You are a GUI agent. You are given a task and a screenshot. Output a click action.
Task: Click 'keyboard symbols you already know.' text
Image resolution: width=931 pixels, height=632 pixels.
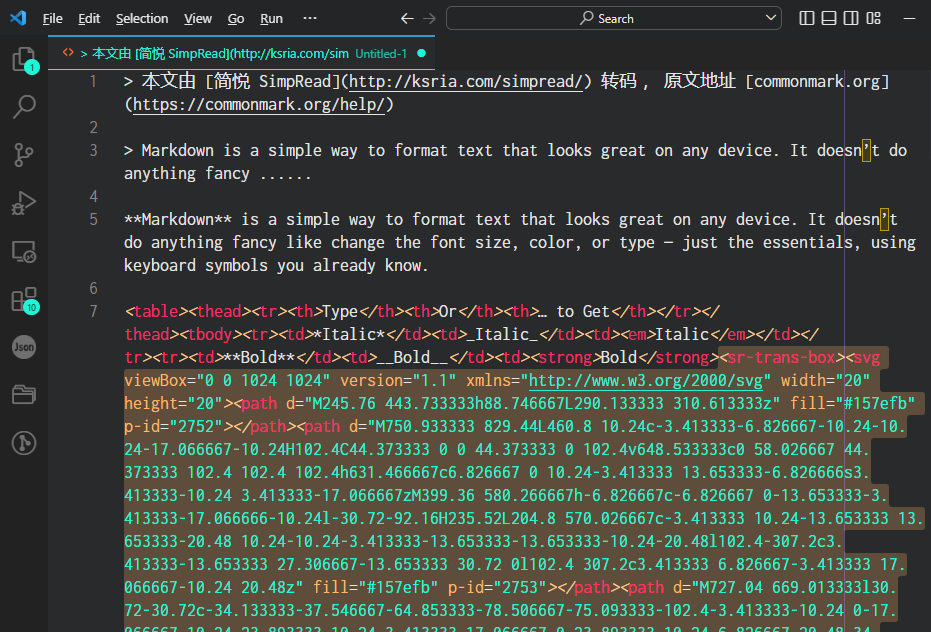[276, 266]
